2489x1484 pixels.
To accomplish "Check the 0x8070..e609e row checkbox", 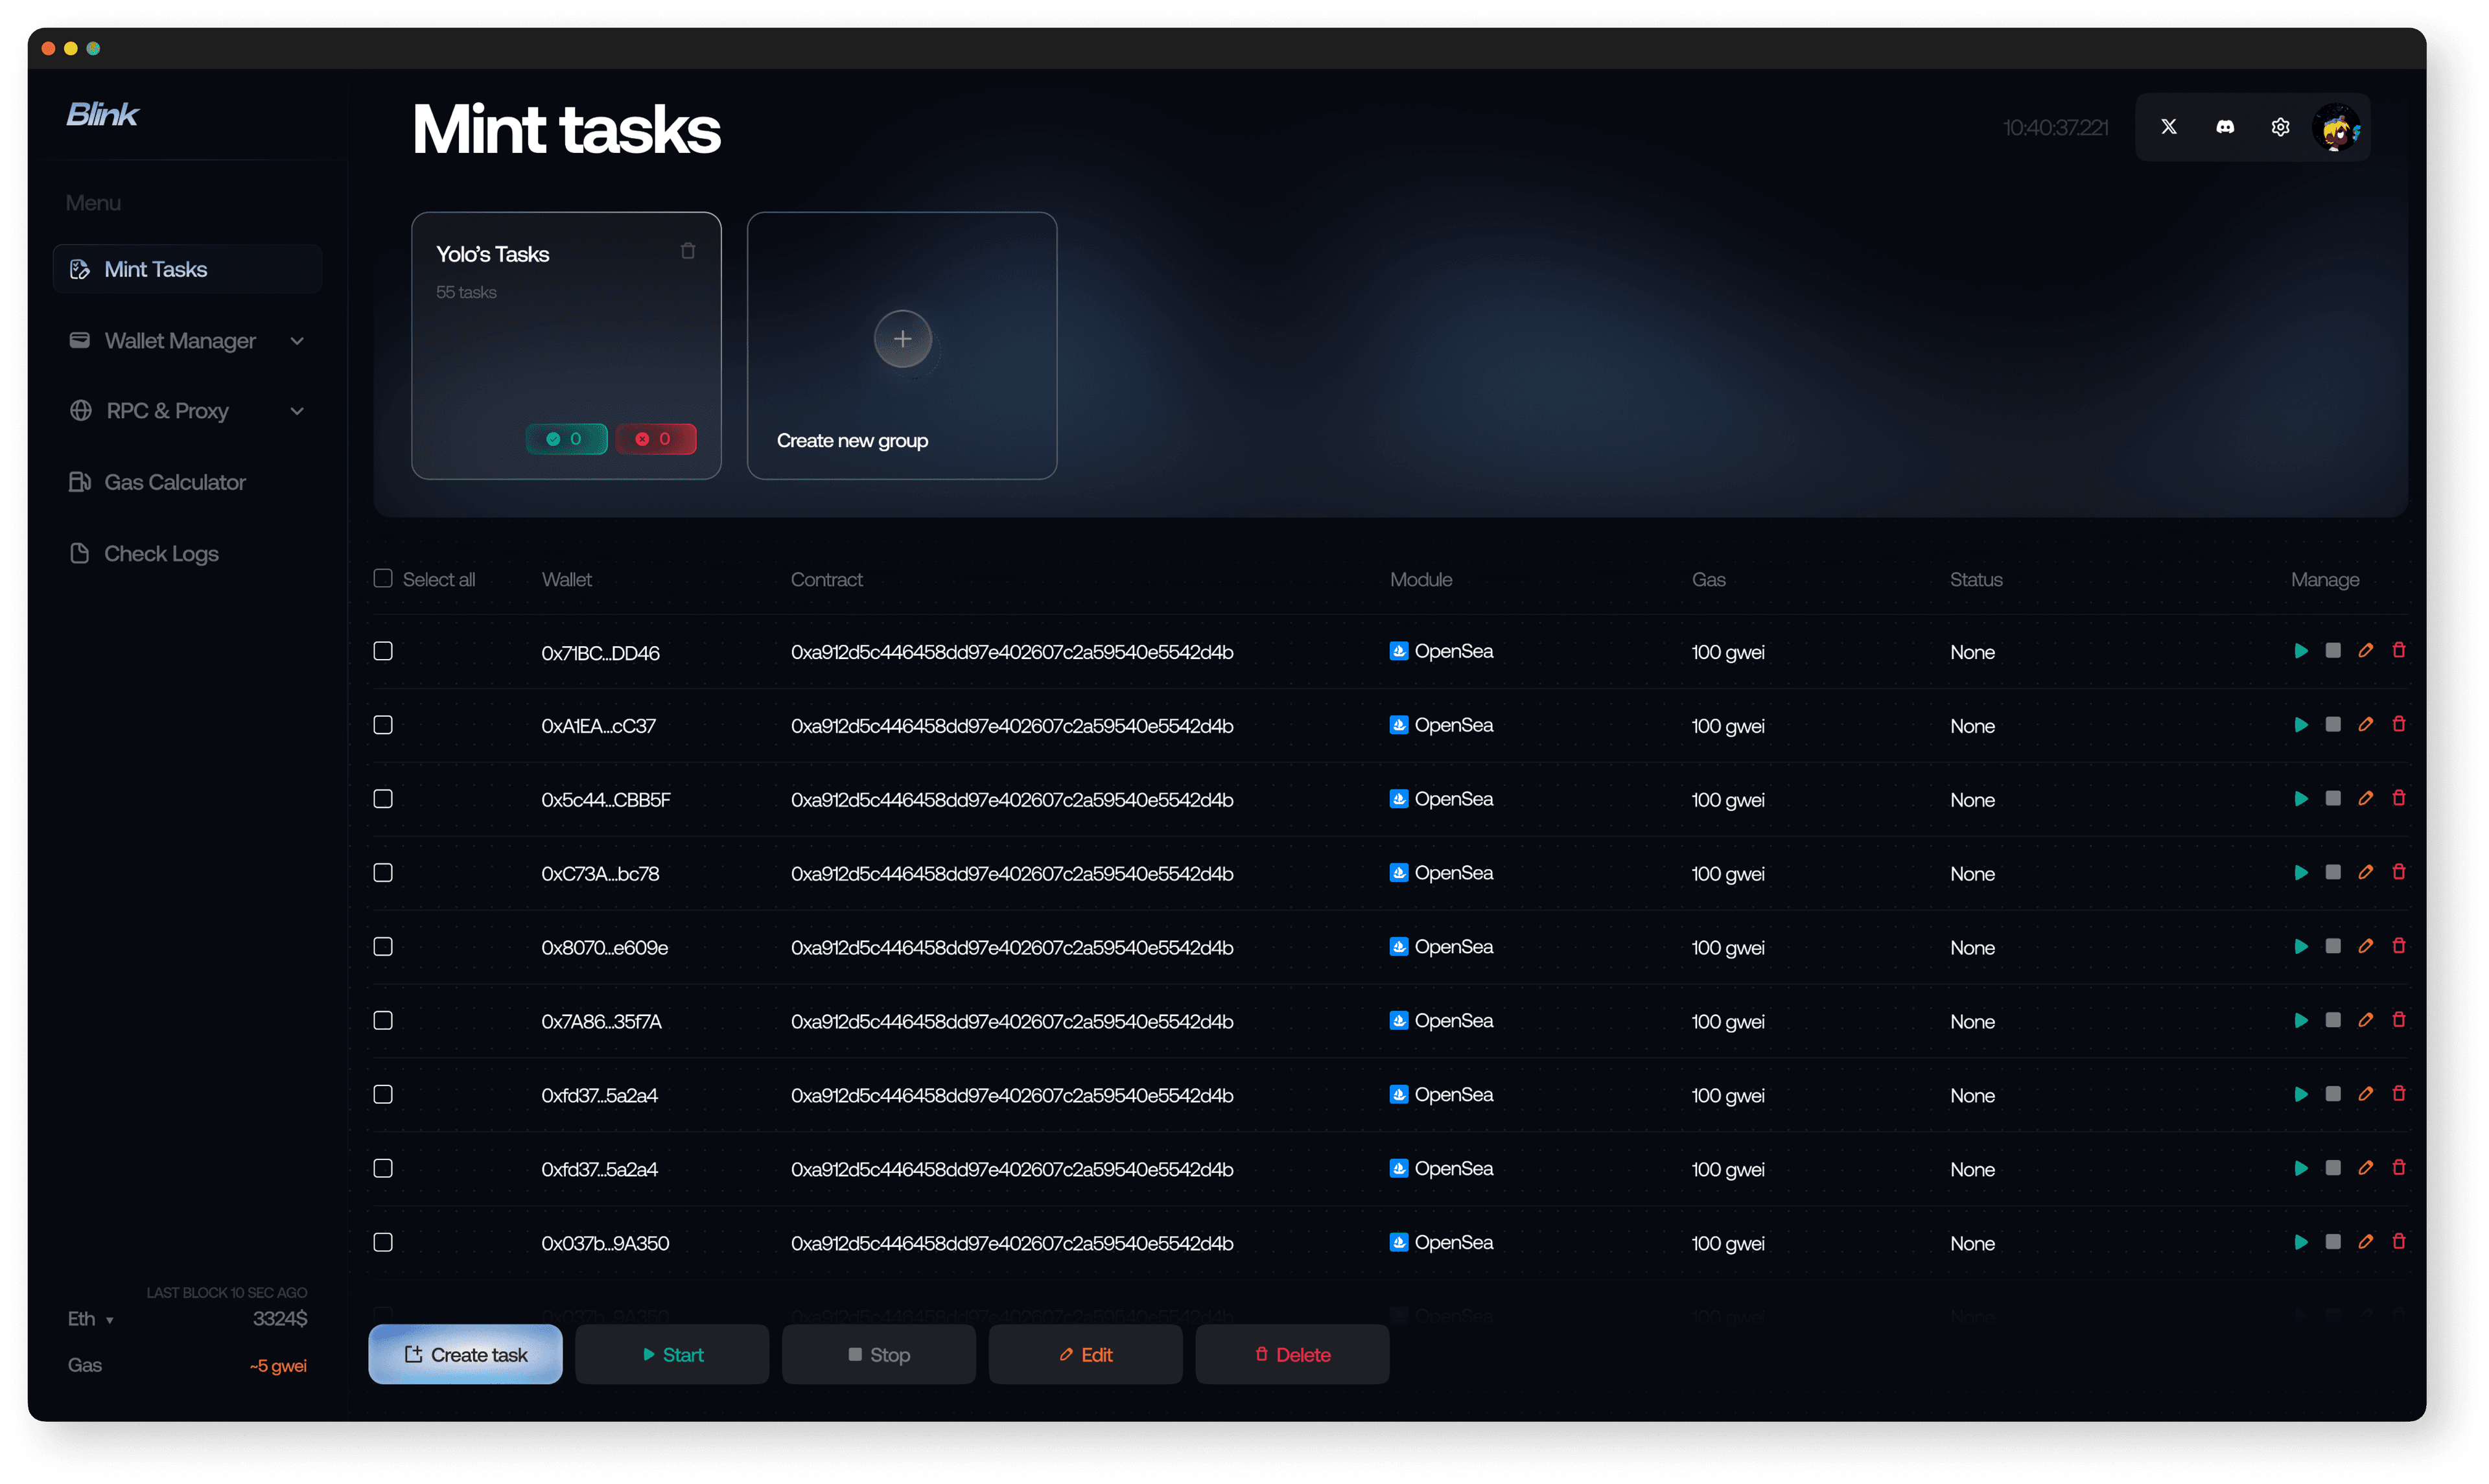I will (382, 947).
